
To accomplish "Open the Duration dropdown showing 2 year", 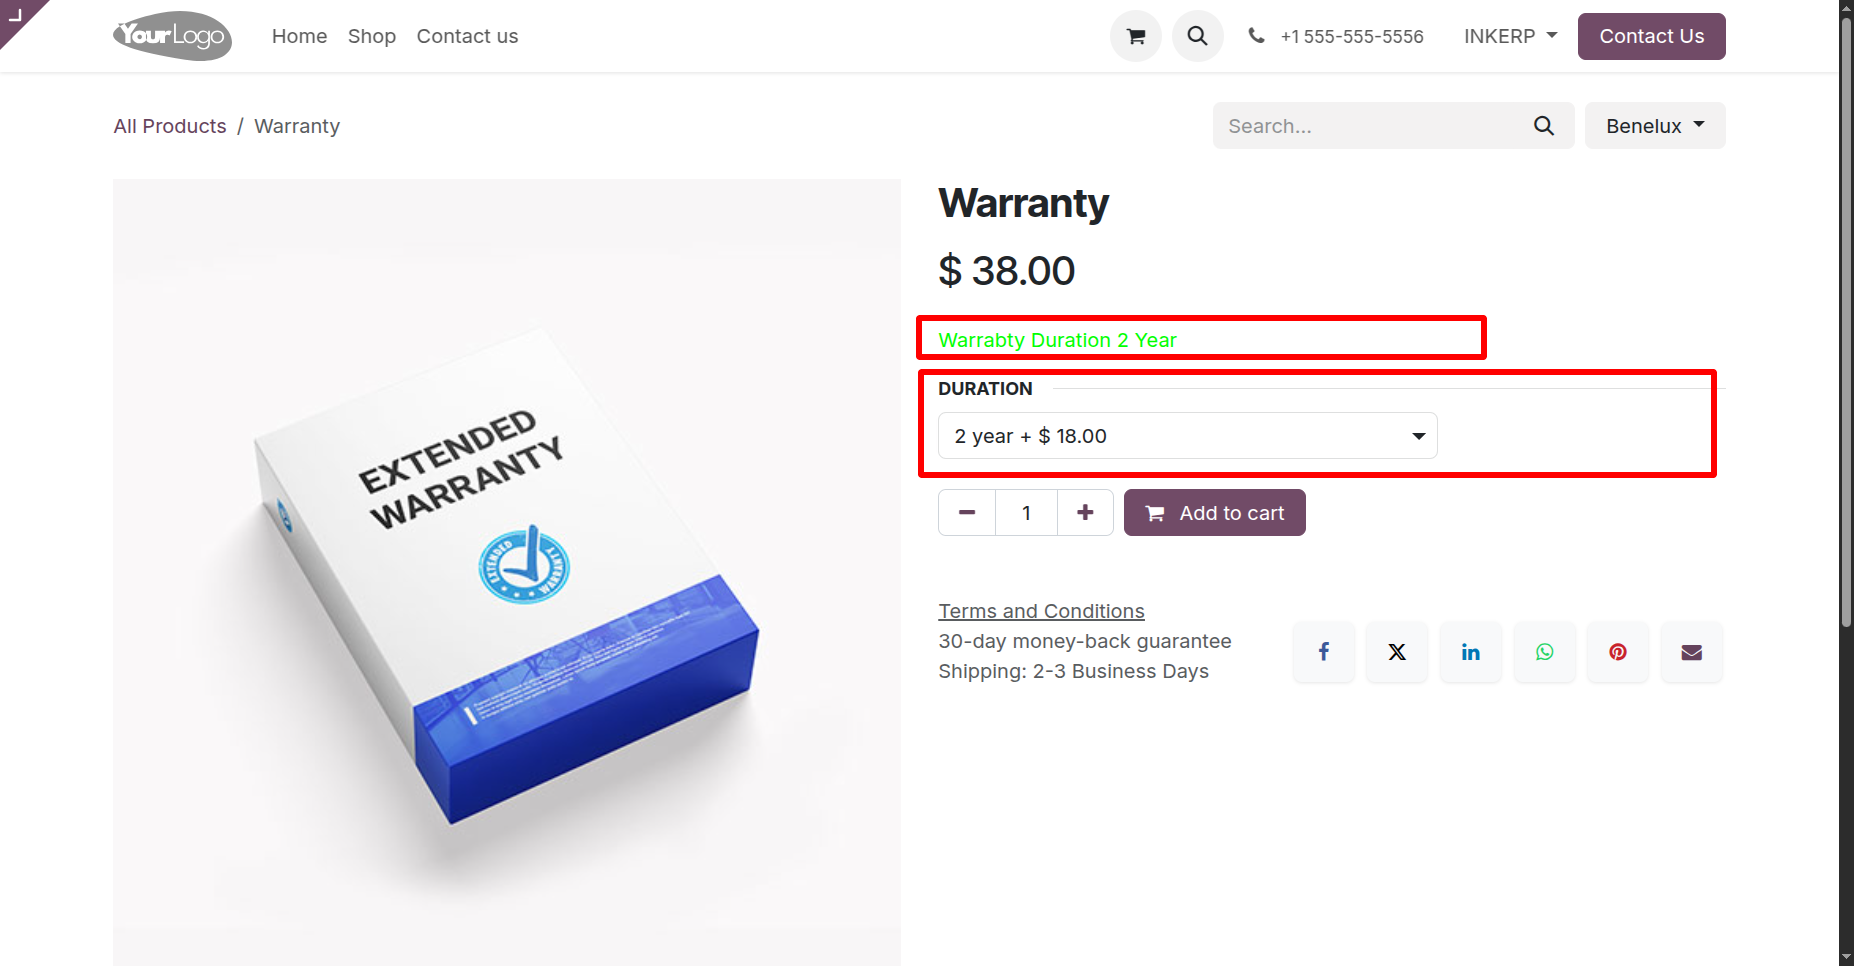I will (1187, 436).
